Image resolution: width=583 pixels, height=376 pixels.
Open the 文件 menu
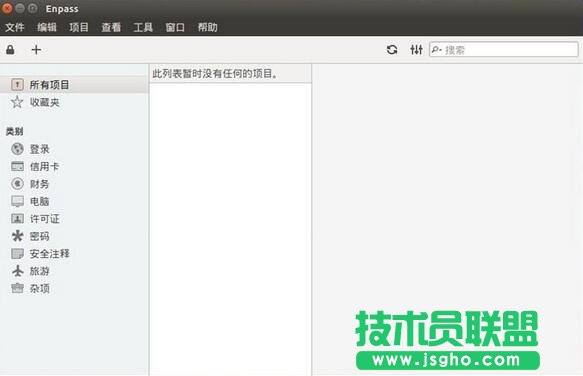pos(15,27)
